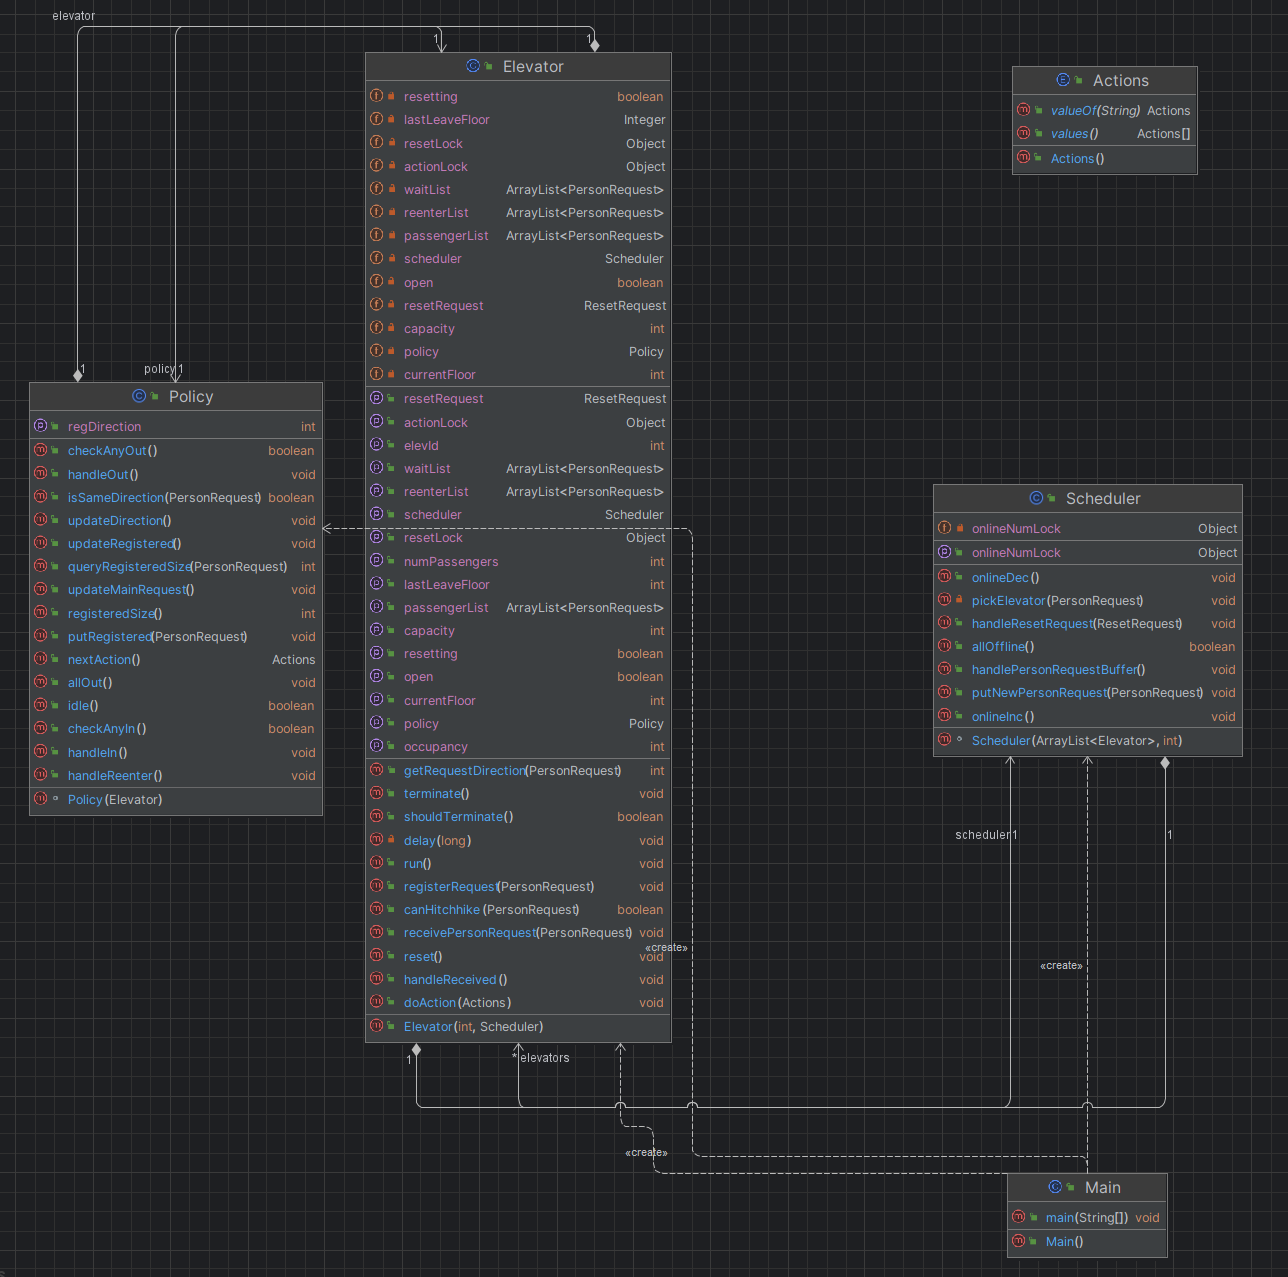1288x1277 pixels.
Task: Select the Elevator class title
Action: (533, 66)
